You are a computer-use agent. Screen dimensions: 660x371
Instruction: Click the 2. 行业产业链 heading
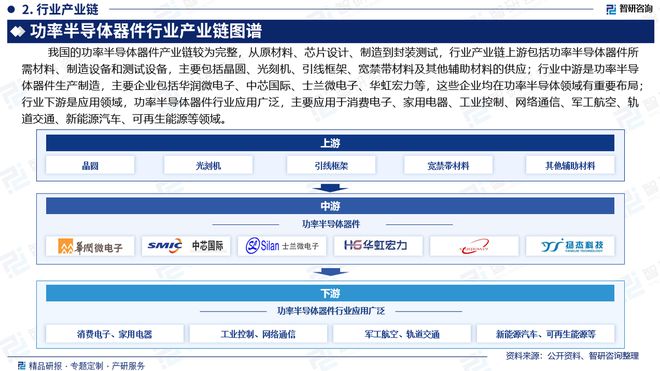point(60,9)
